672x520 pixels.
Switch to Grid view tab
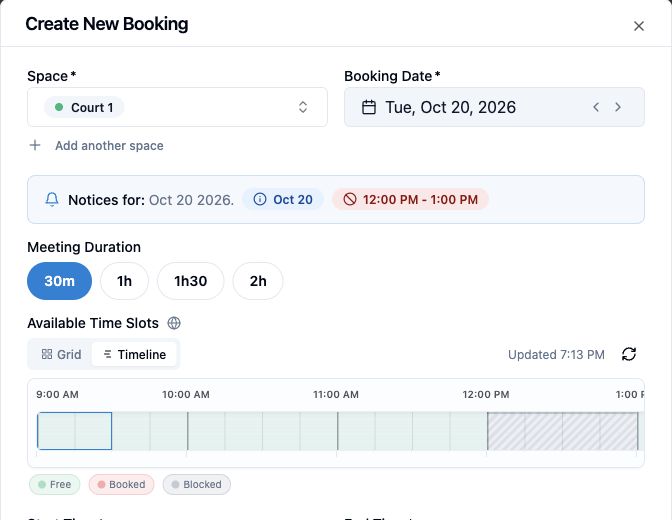pyautogui.click(x=61, y=354)
